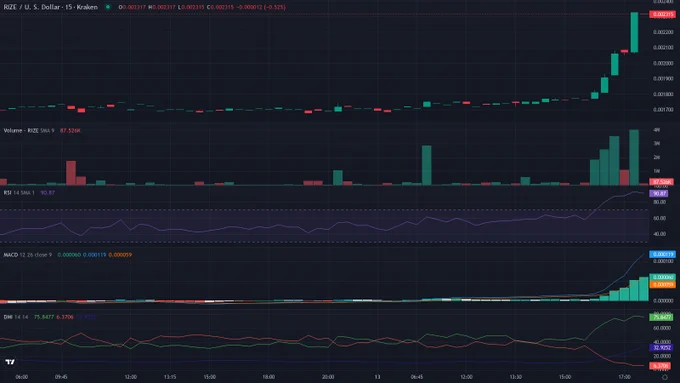Select the tall green volume bar near 06:45
This screenshot has height=383, width=680.
pos(427,165)
